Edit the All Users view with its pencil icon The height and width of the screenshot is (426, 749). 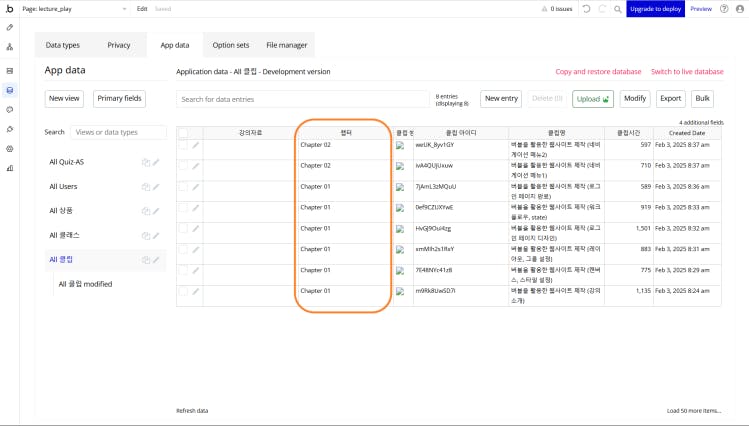156,187
